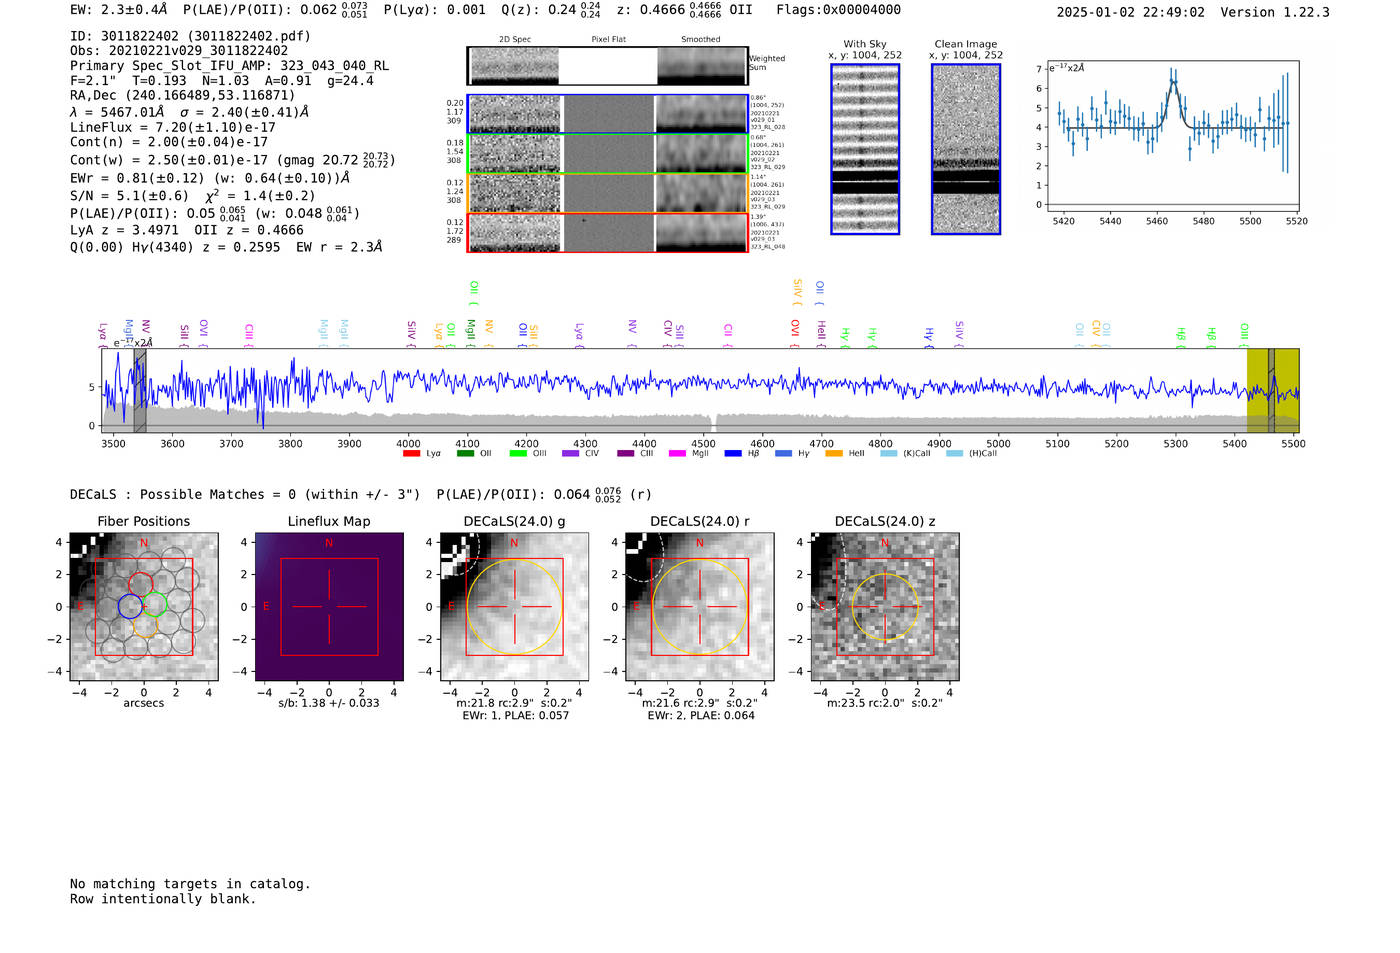Click the 'Primary Spec_Slot_IFU_AMP' line

pyautogui.click(x=229, y=66)
